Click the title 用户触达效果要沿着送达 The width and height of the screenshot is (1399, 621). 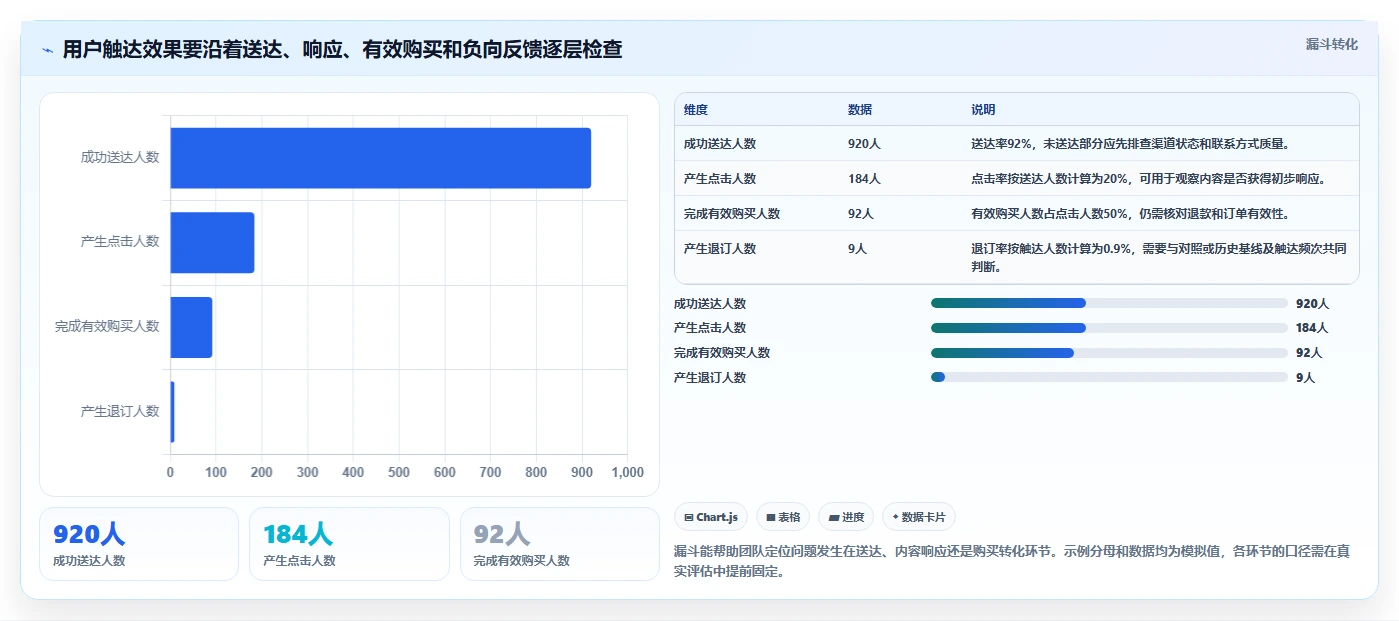342,50
